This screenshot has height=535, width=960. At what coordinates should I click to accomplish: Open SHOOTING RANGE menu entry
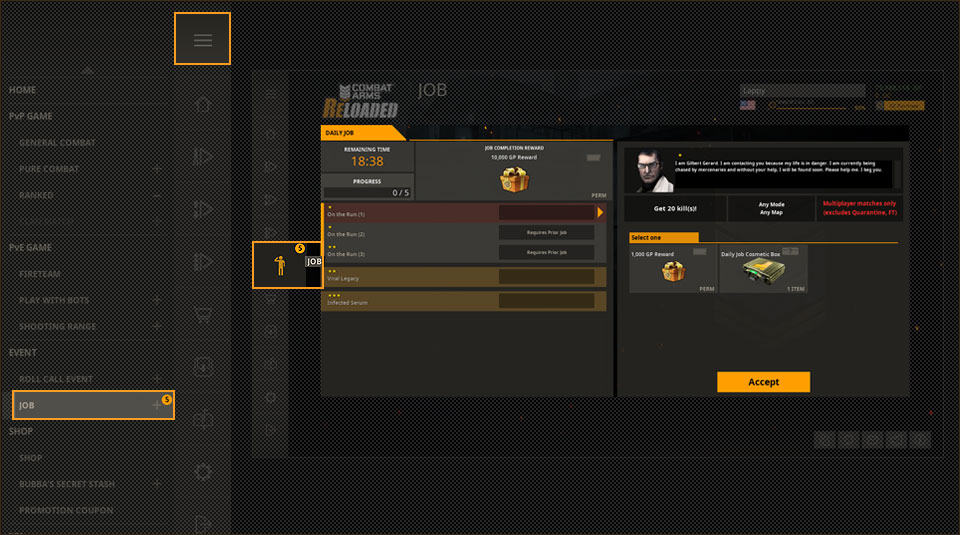click(x=58, y=327)
